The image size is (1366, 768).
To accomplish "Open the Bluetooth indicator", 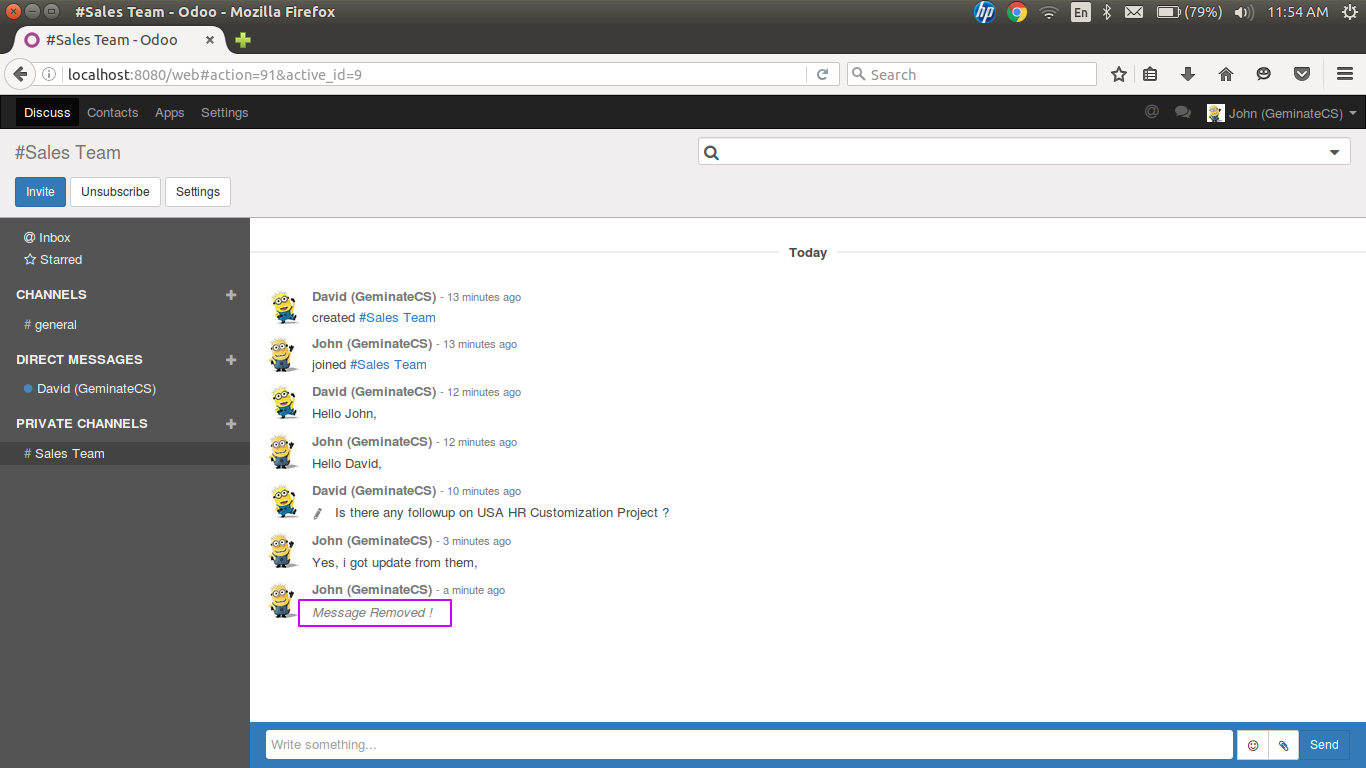I will click(x=1107, y=12).
